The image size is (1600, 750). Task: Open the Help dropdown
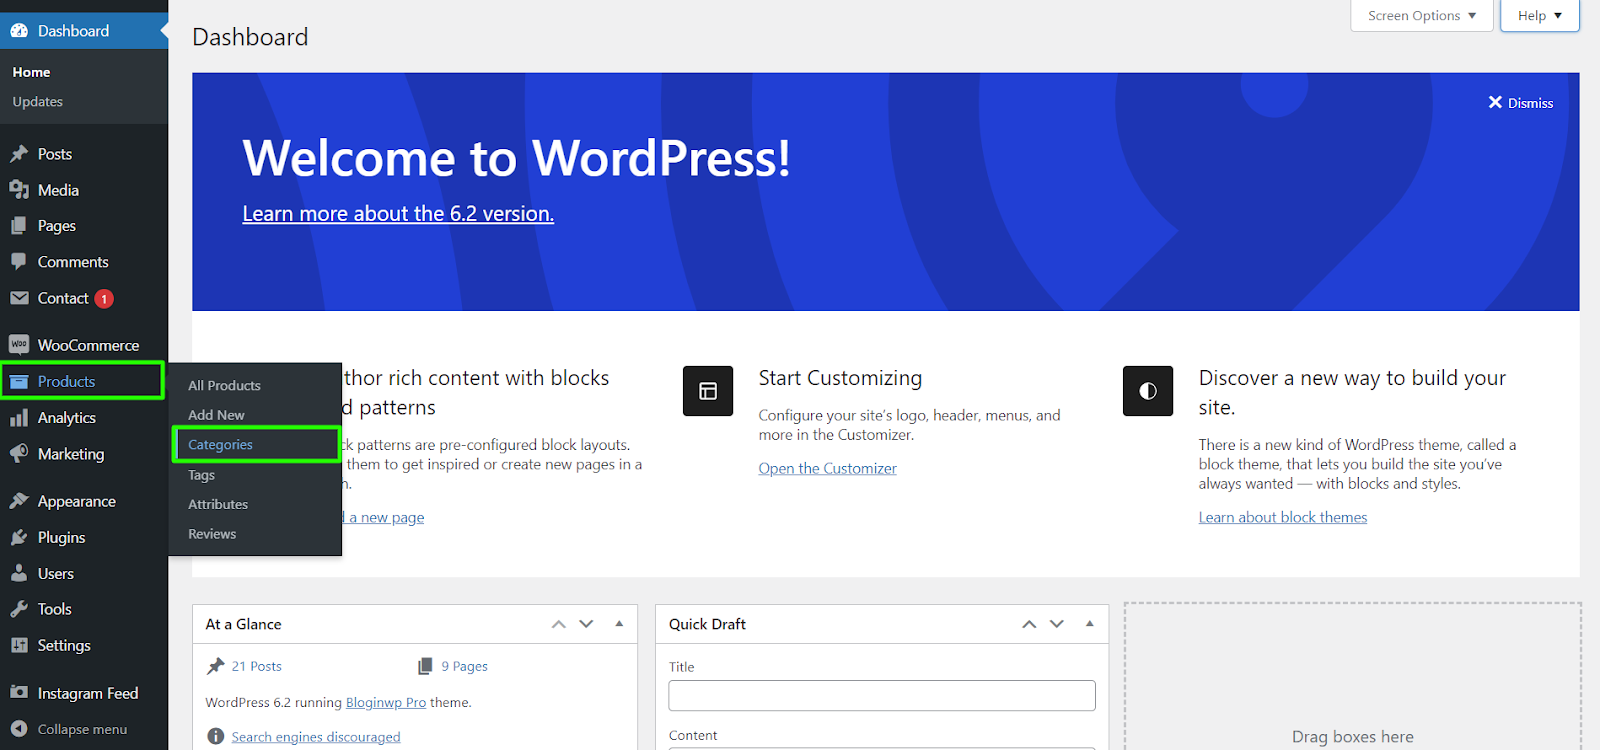[1540, 16]
